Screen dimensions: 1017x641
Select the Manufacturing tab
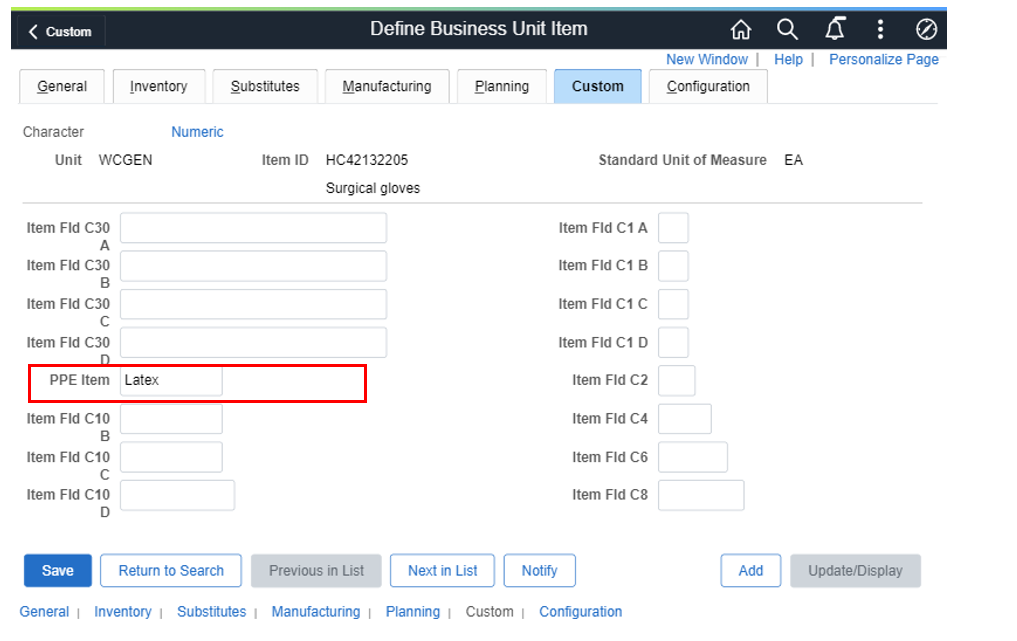(387, 86)
